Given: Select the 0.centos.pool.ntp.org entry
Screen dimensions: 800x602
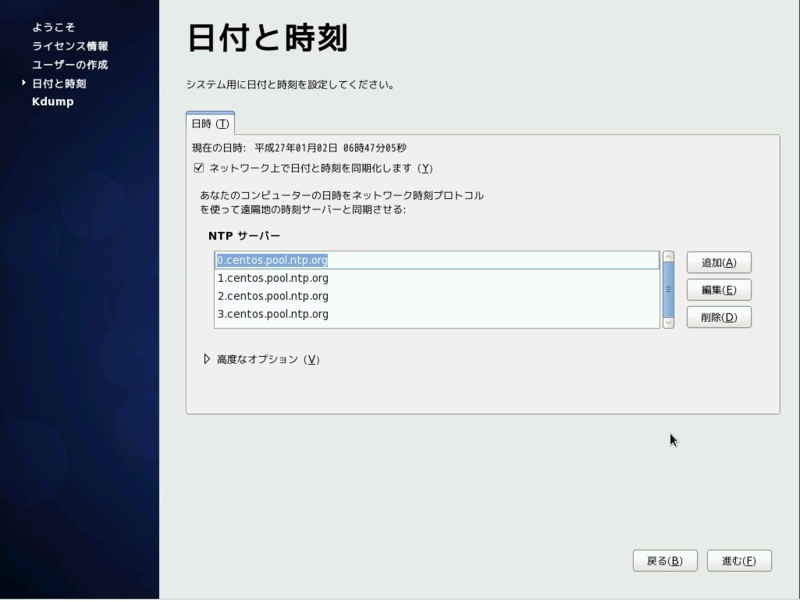Looking at the screenshot, I should (437, 260).
